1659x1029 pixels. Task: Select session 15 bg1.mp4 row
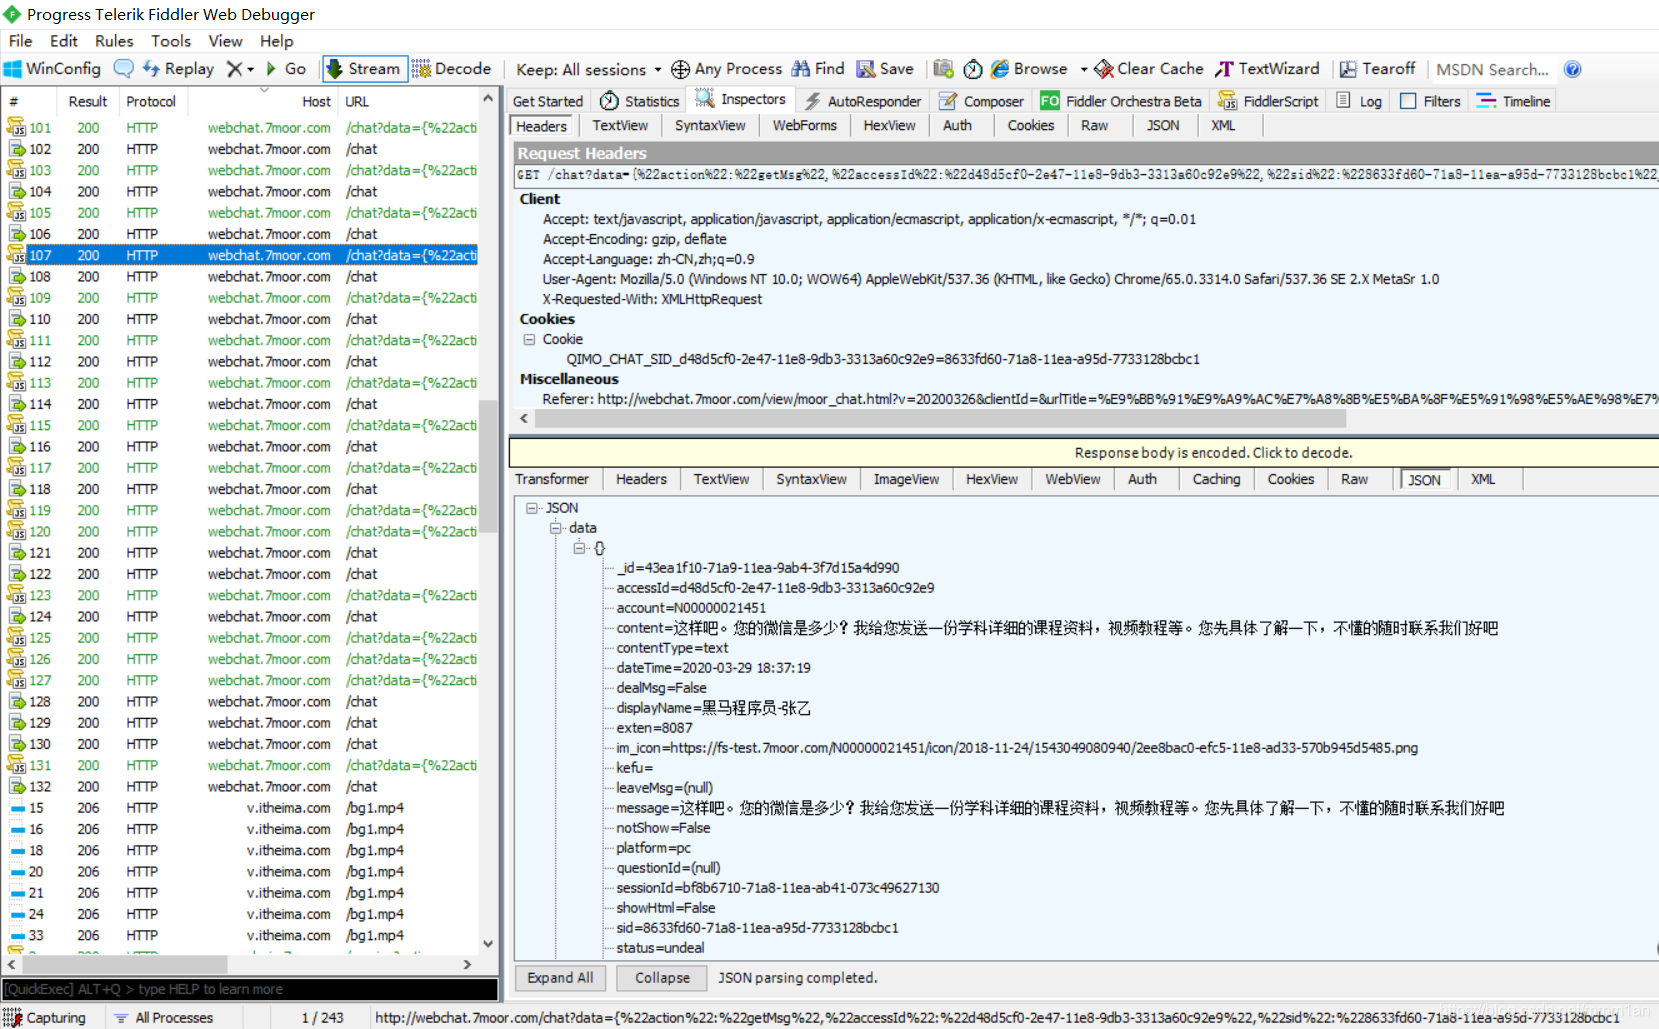pos(241,808)
